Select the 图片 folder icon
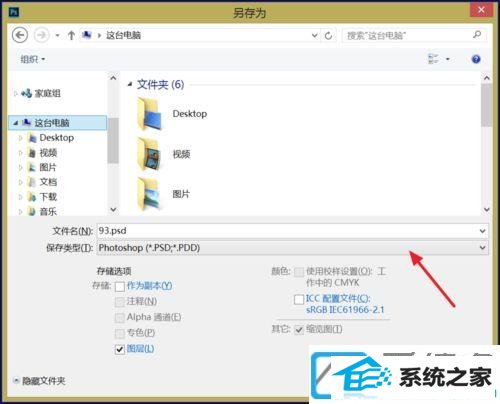 click(149, 194)
